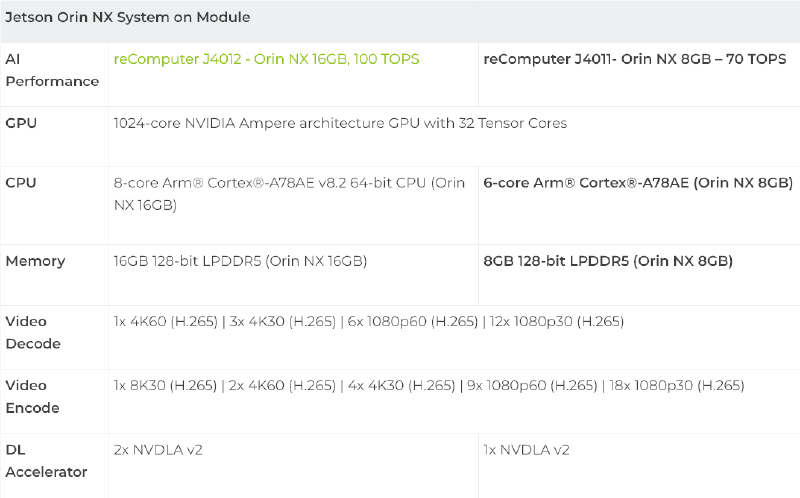Select the Video Decode row label

click(33, 332)
